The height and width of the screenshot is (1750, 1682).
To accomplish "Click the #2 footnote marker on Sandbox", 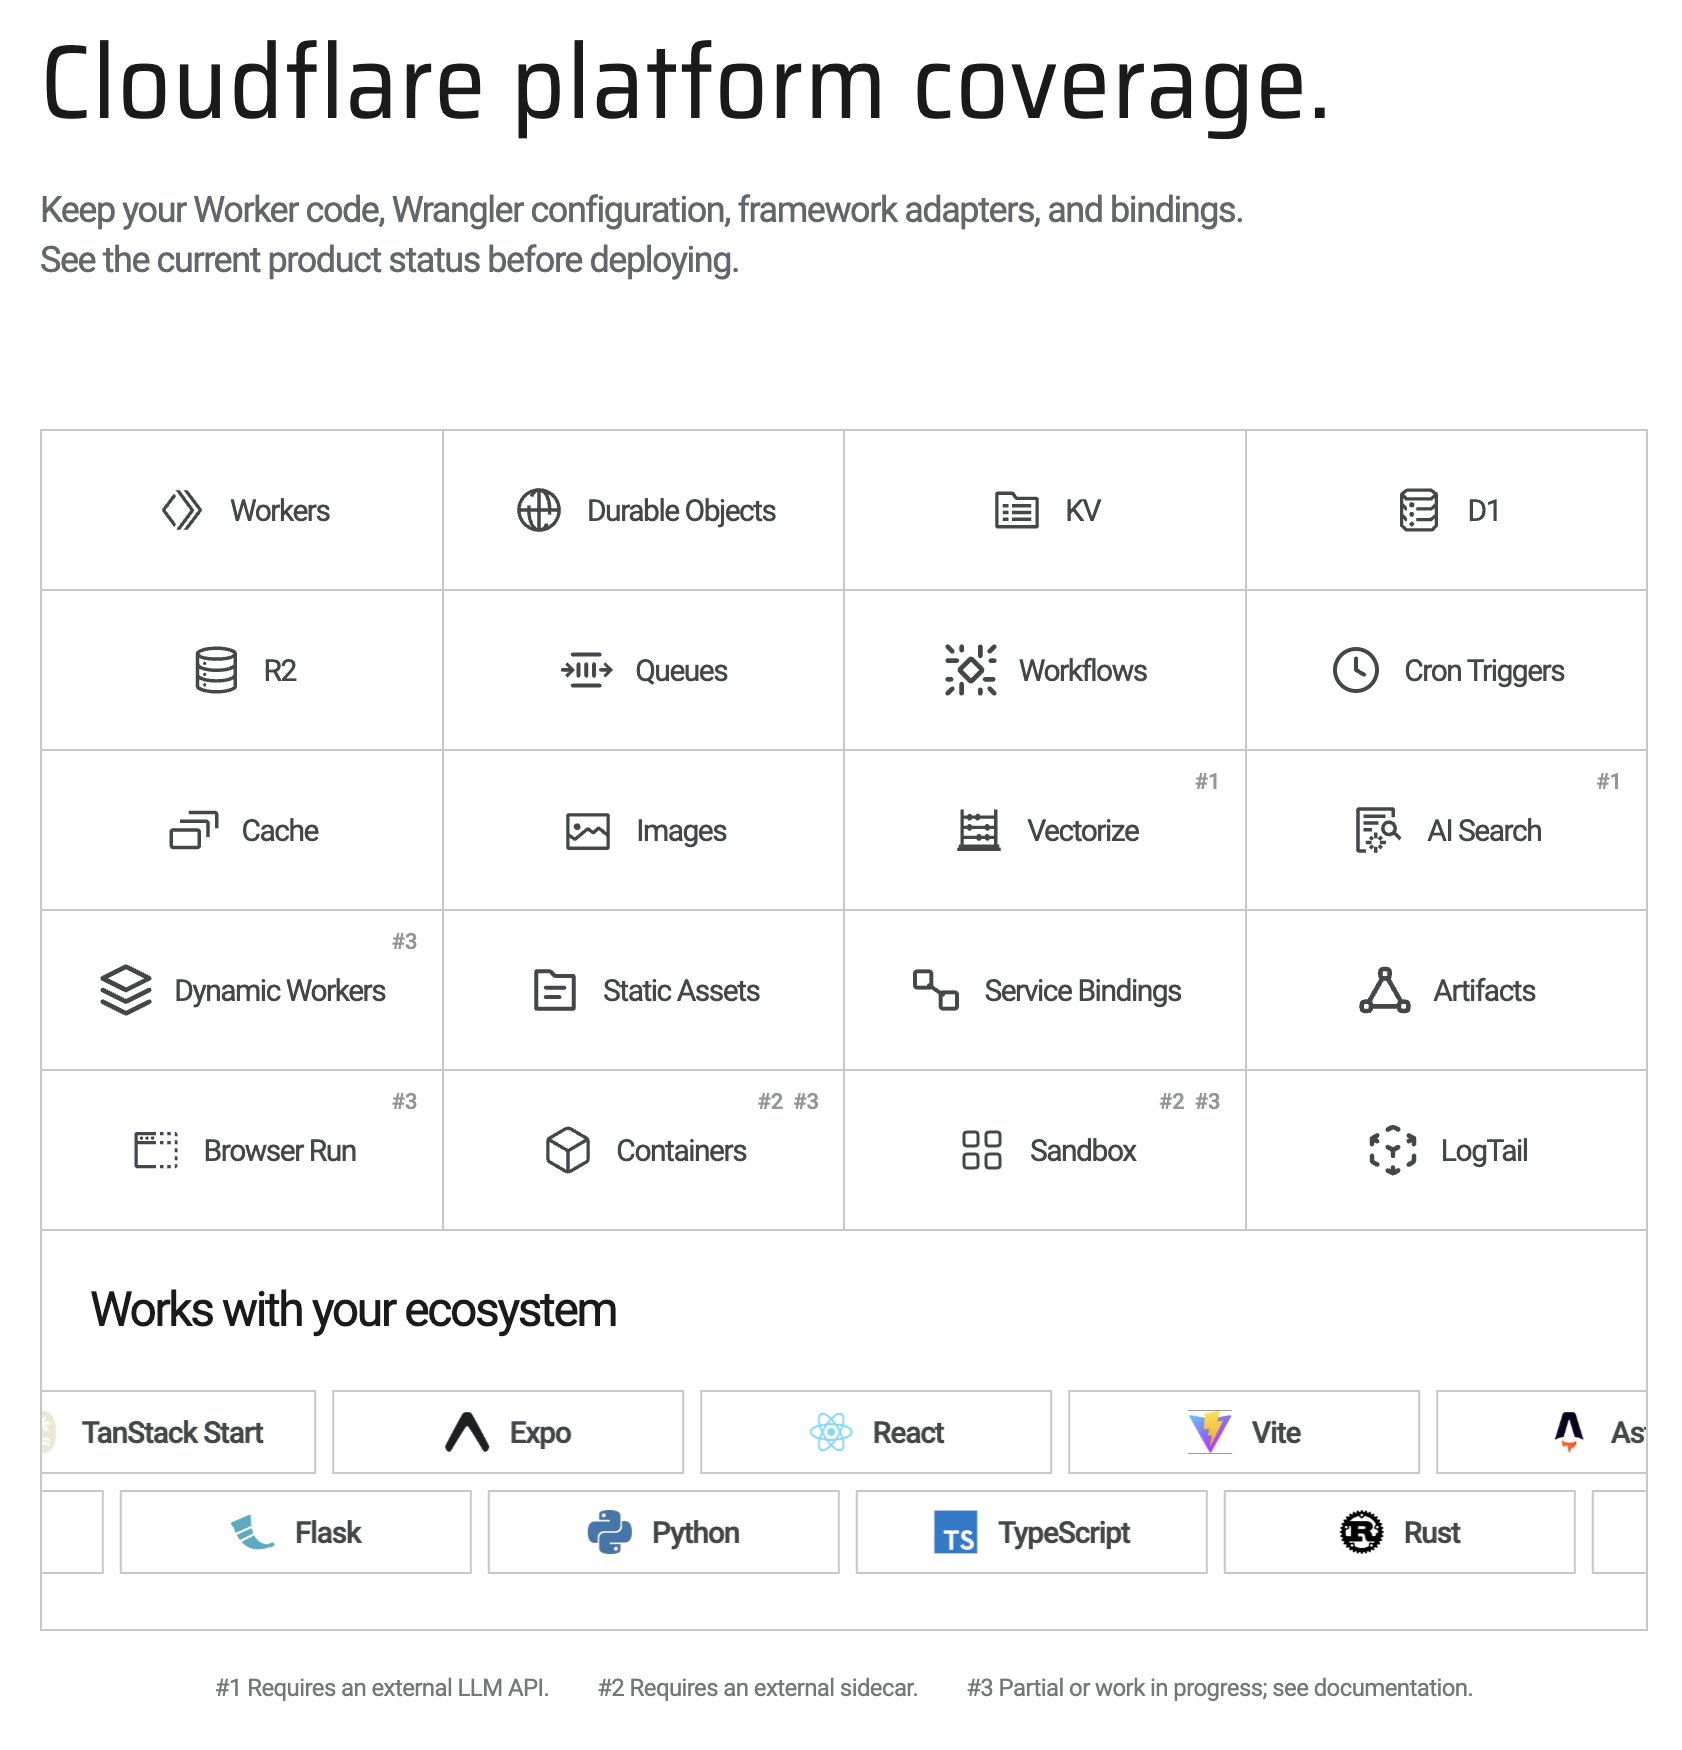I will point(1172,1101).
